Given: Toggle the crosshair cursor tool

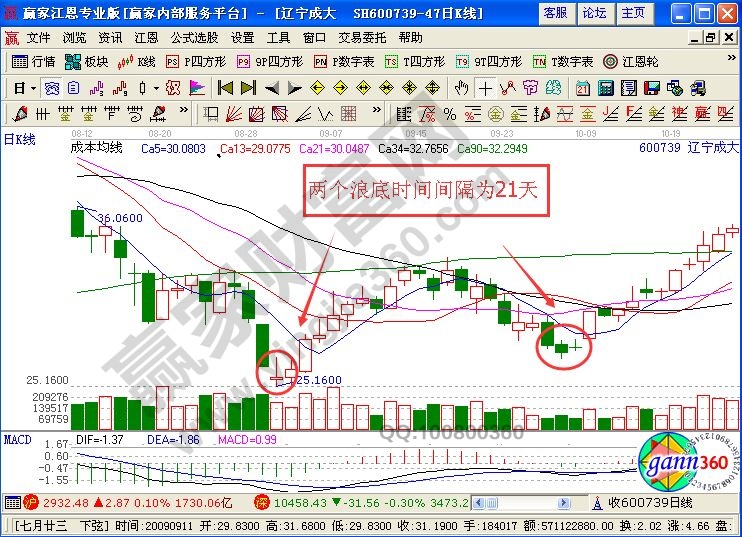Looking at the screenshot, I should (x=484, y=87).
